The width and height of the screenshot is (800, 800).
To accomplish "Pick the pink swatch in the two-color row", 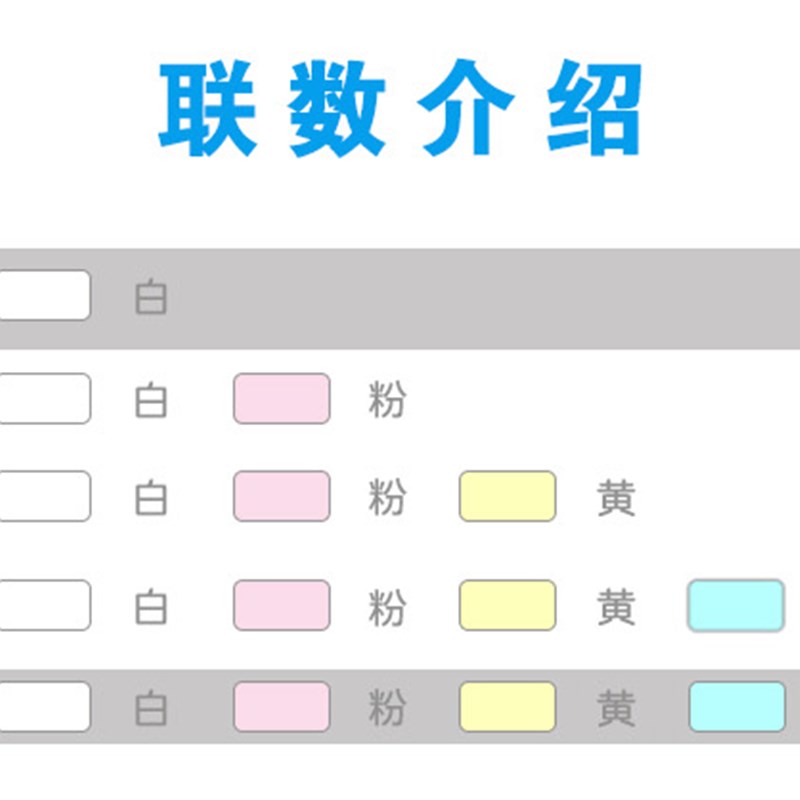I will [282, 398].
